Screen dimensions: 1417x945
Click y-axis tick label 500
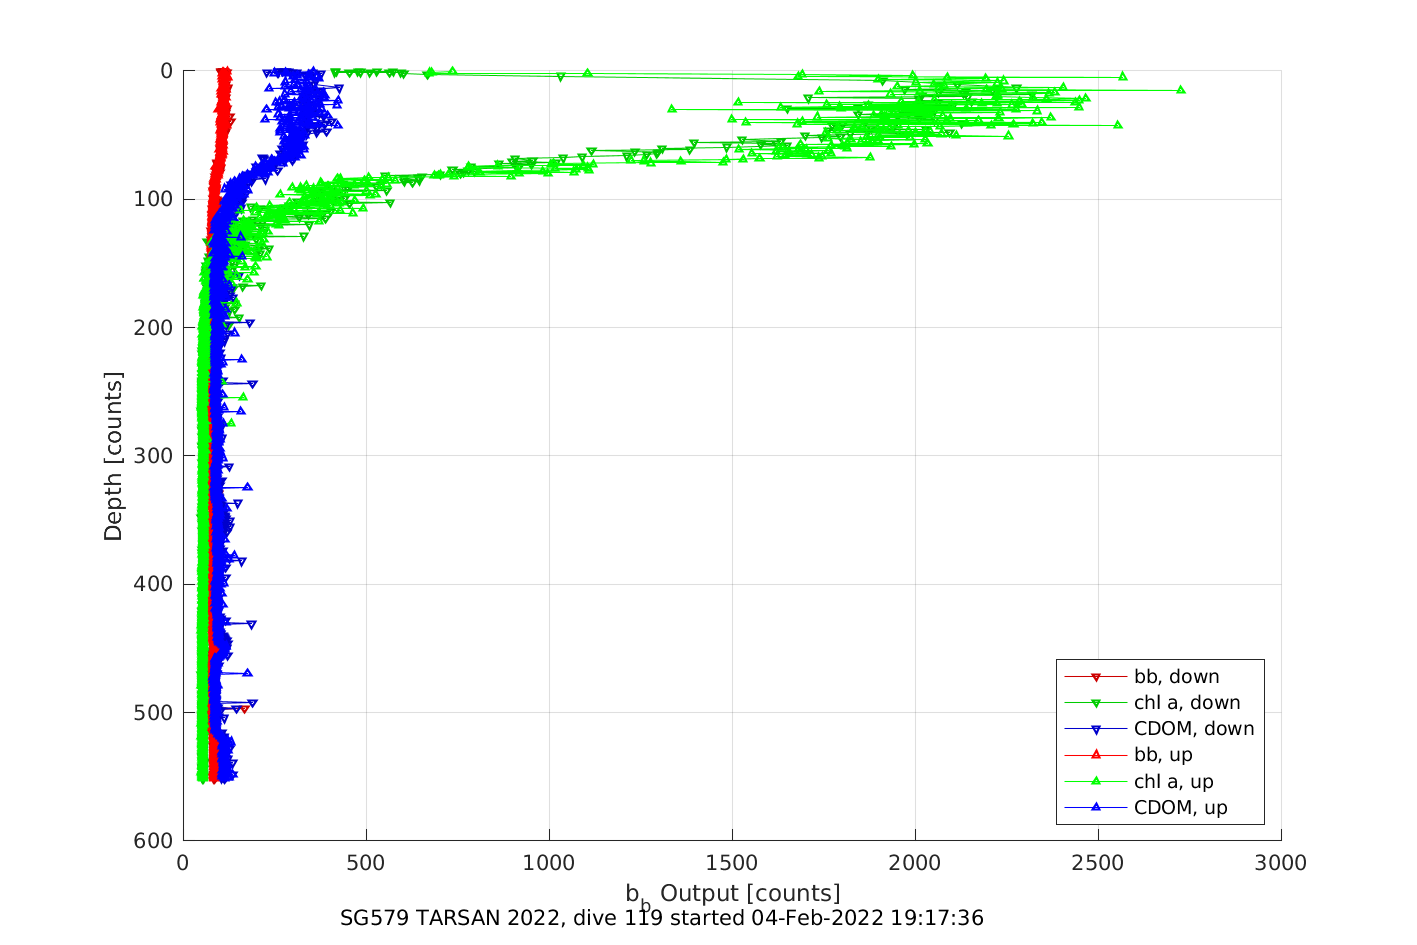[153, 712]
